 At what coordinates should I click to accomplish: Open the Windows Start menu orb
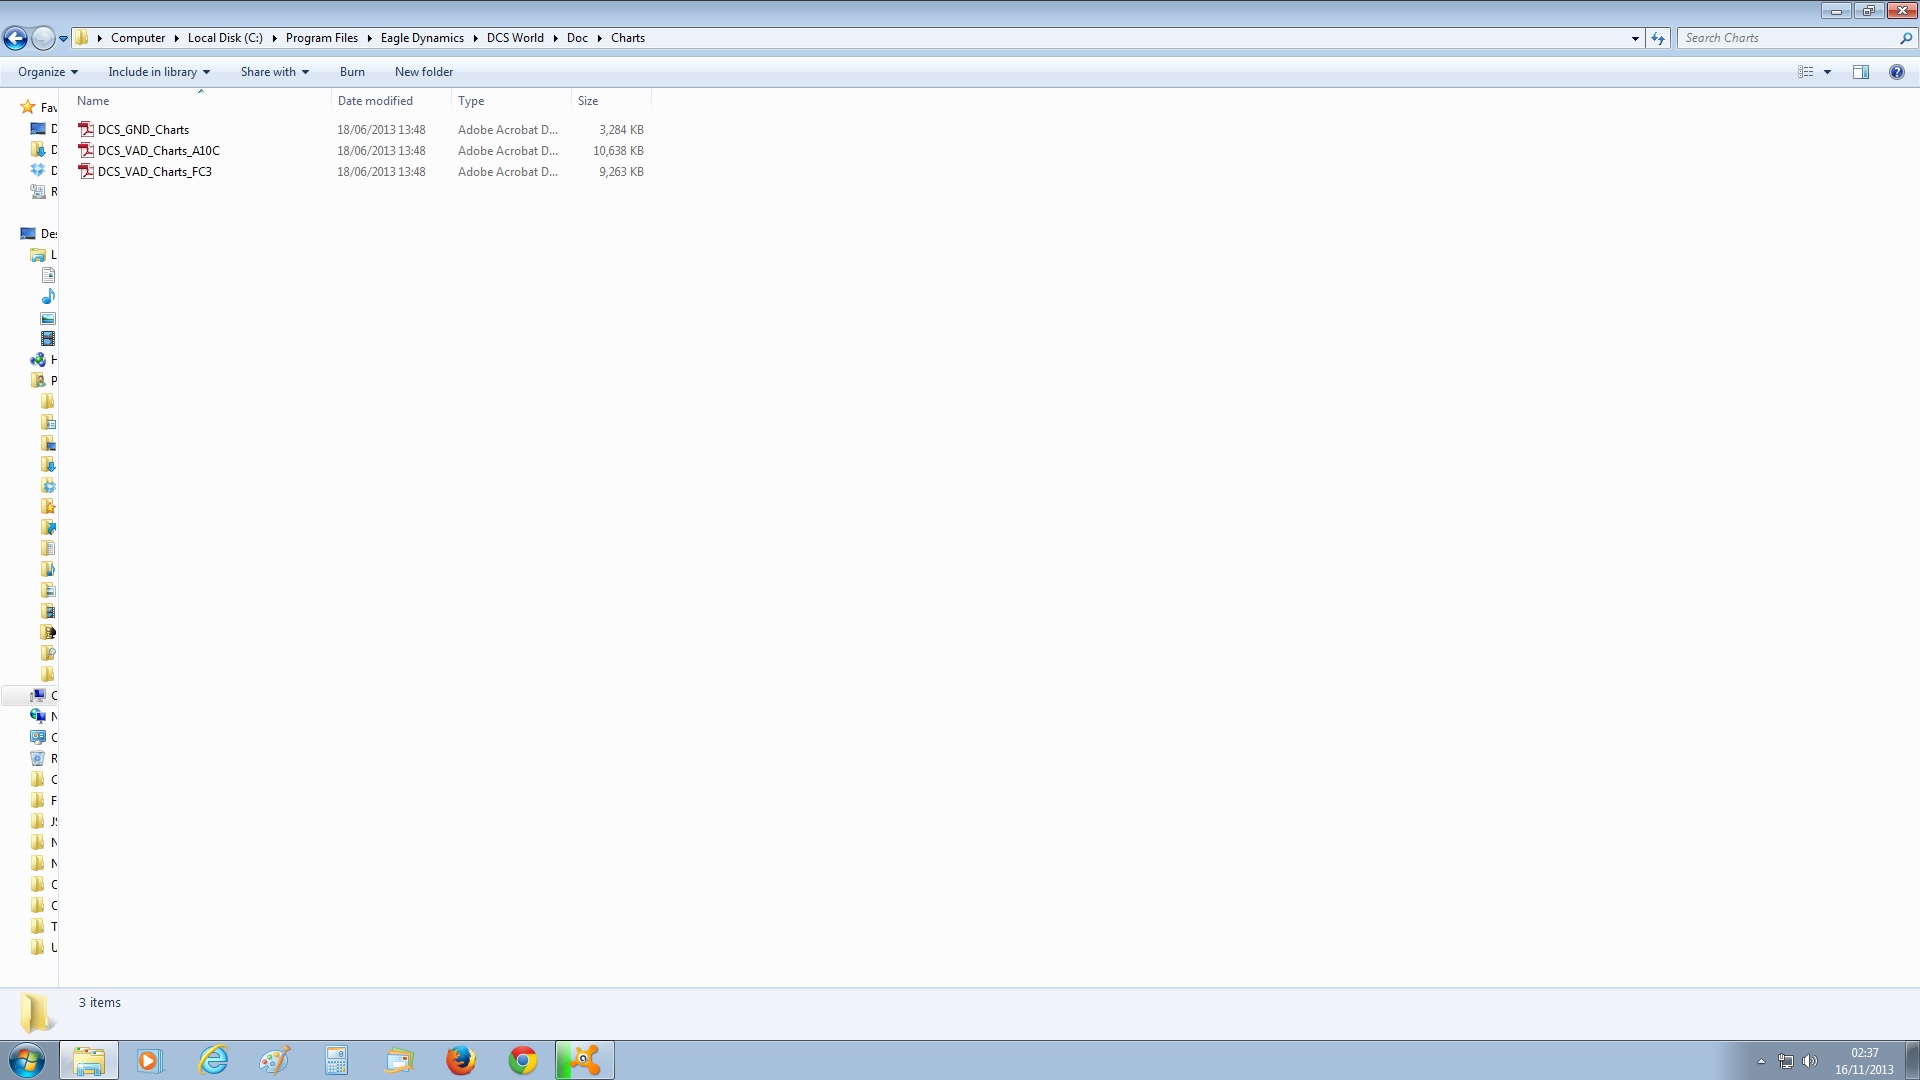click(27, 1060)
